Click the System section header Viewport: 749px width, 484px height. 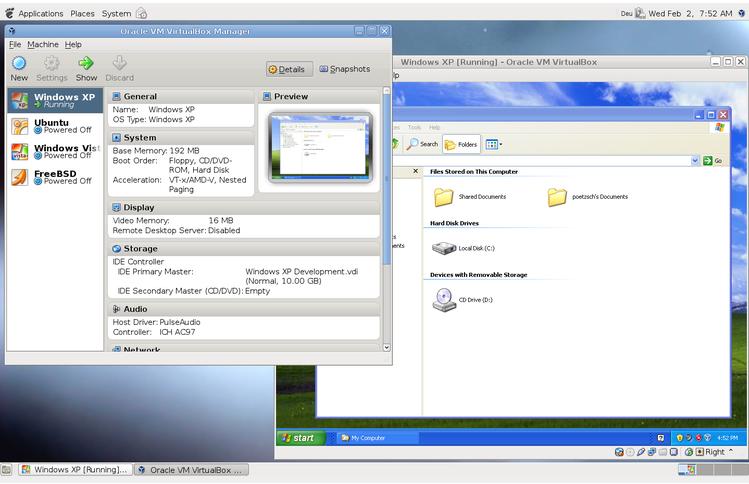182,138
